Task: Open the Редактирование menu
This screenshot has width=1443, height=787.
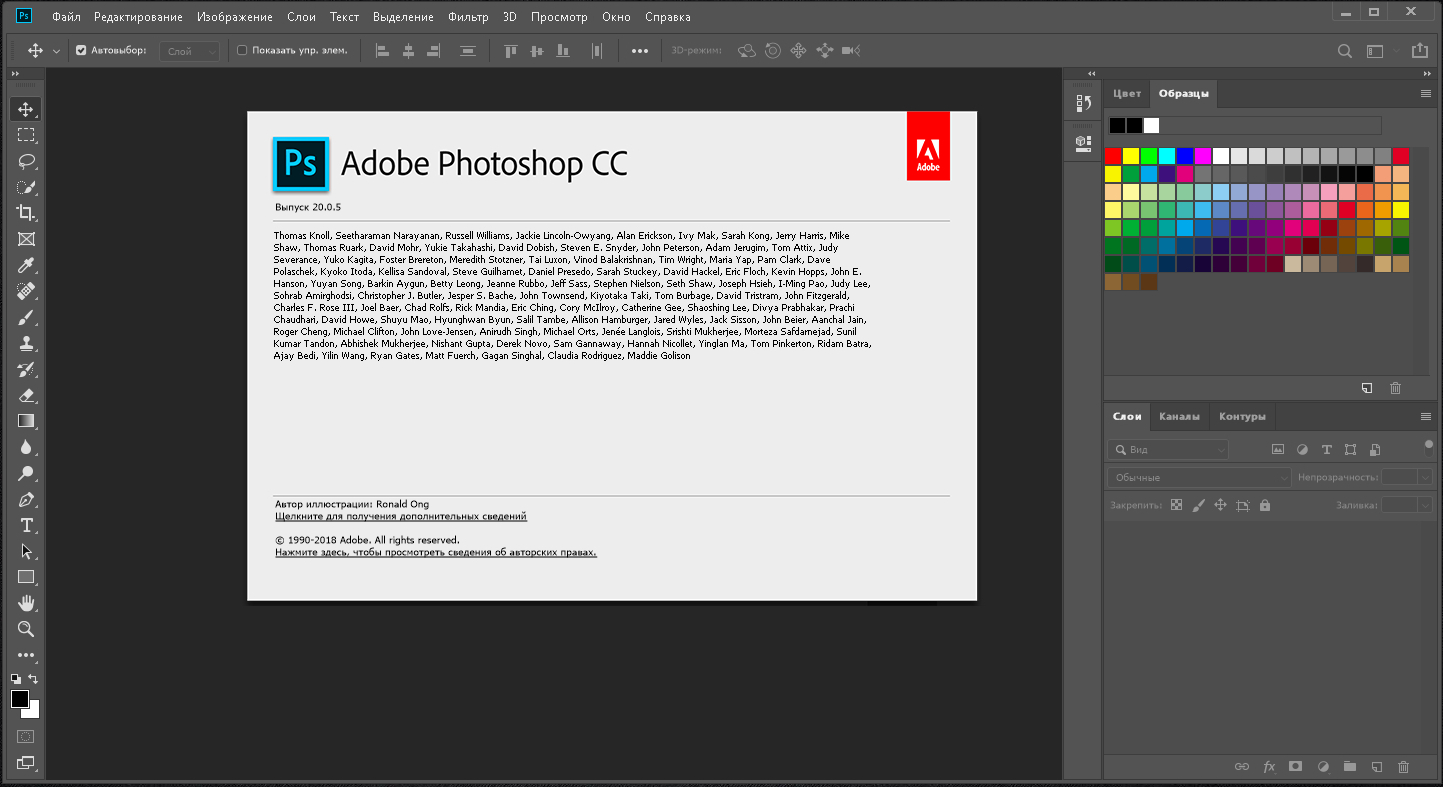Action: tap(139, 17)
